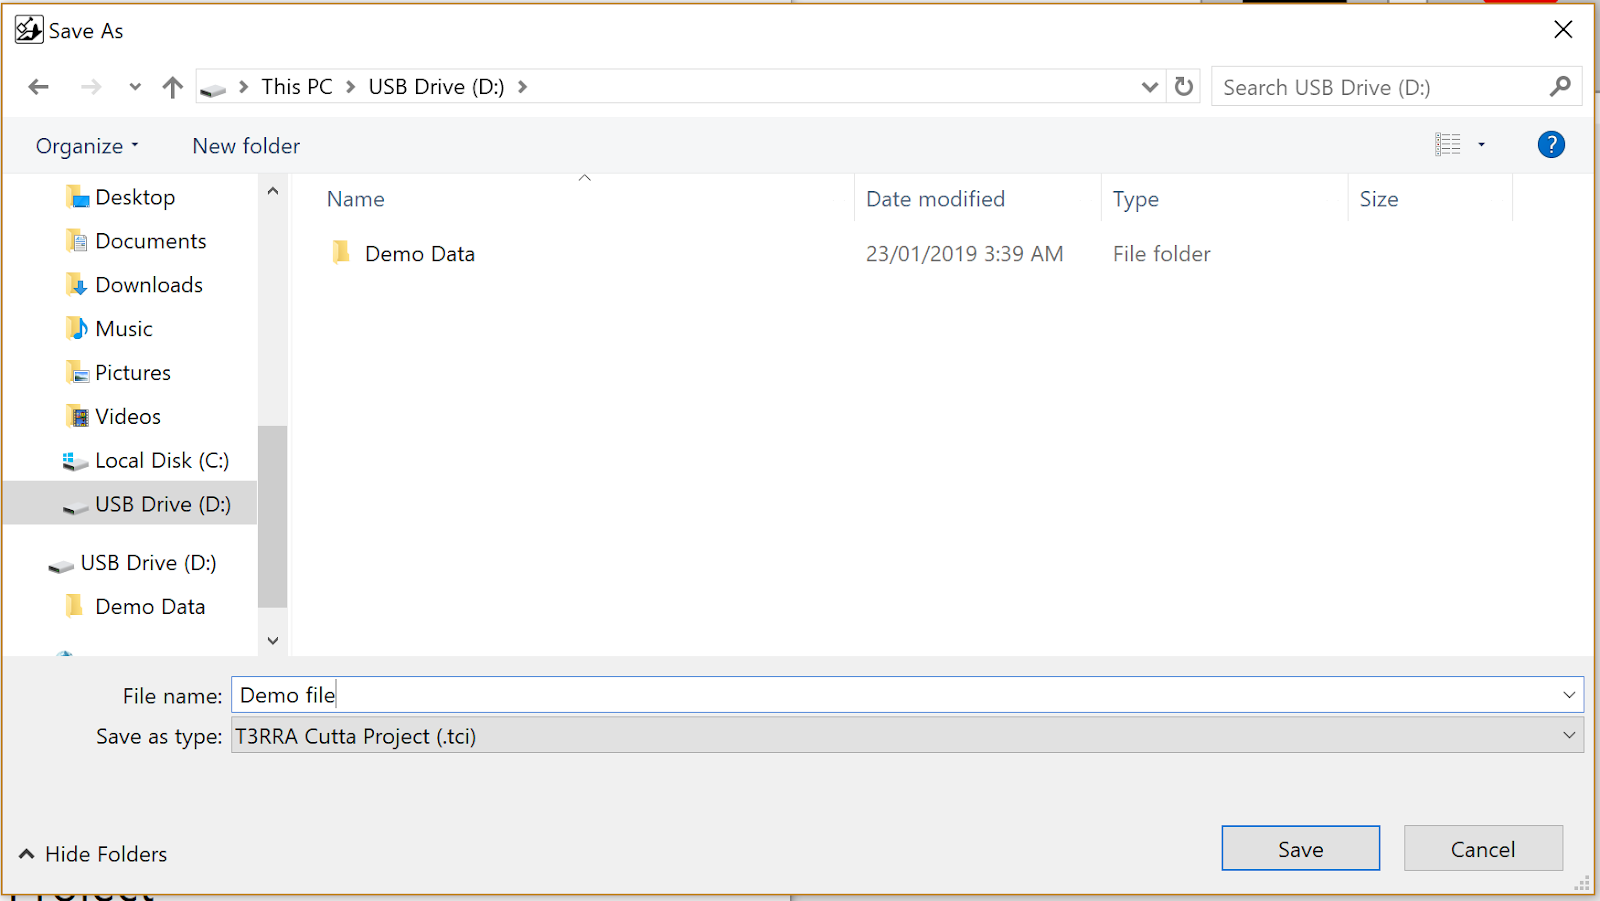Click the drive icon in address bar

(213, 89)
